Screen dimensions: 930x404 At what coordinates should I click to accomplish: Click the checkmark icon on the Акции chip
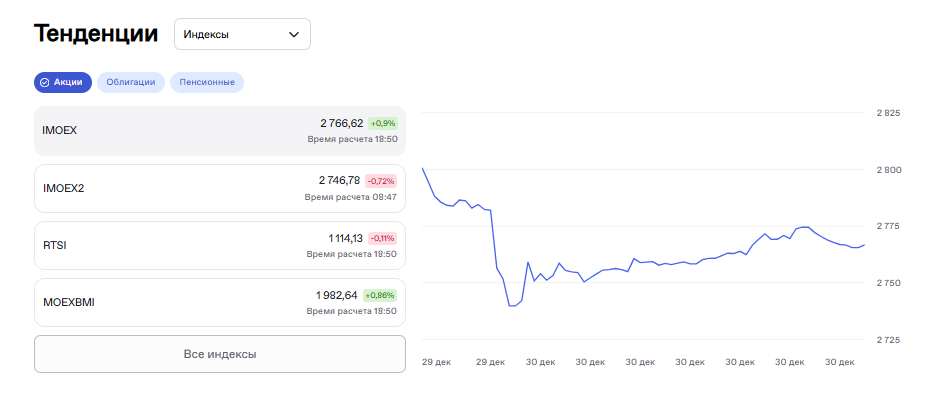[45, 82]
